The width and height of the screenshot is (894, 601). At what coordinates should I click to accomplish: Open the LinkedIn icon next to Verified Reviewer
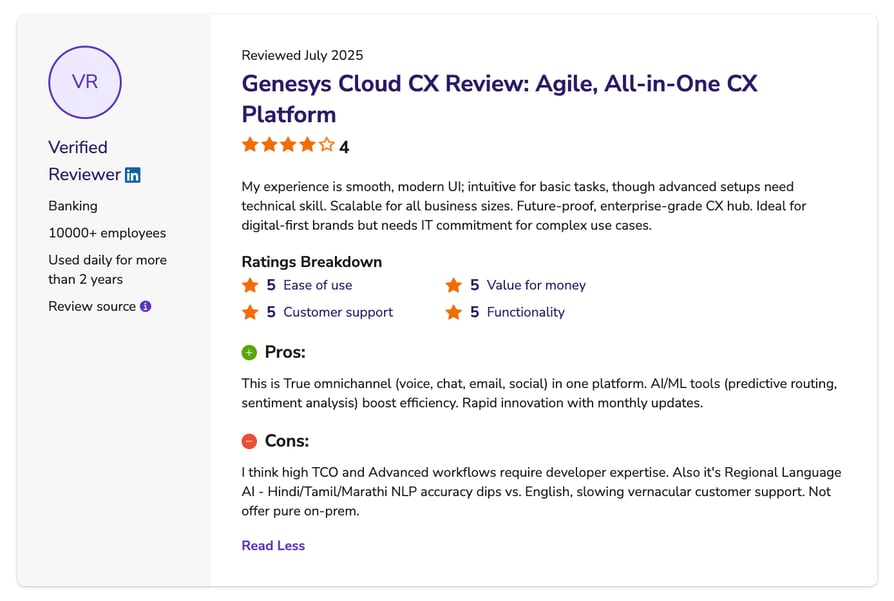pyautogui.click(x=133, y=175)
